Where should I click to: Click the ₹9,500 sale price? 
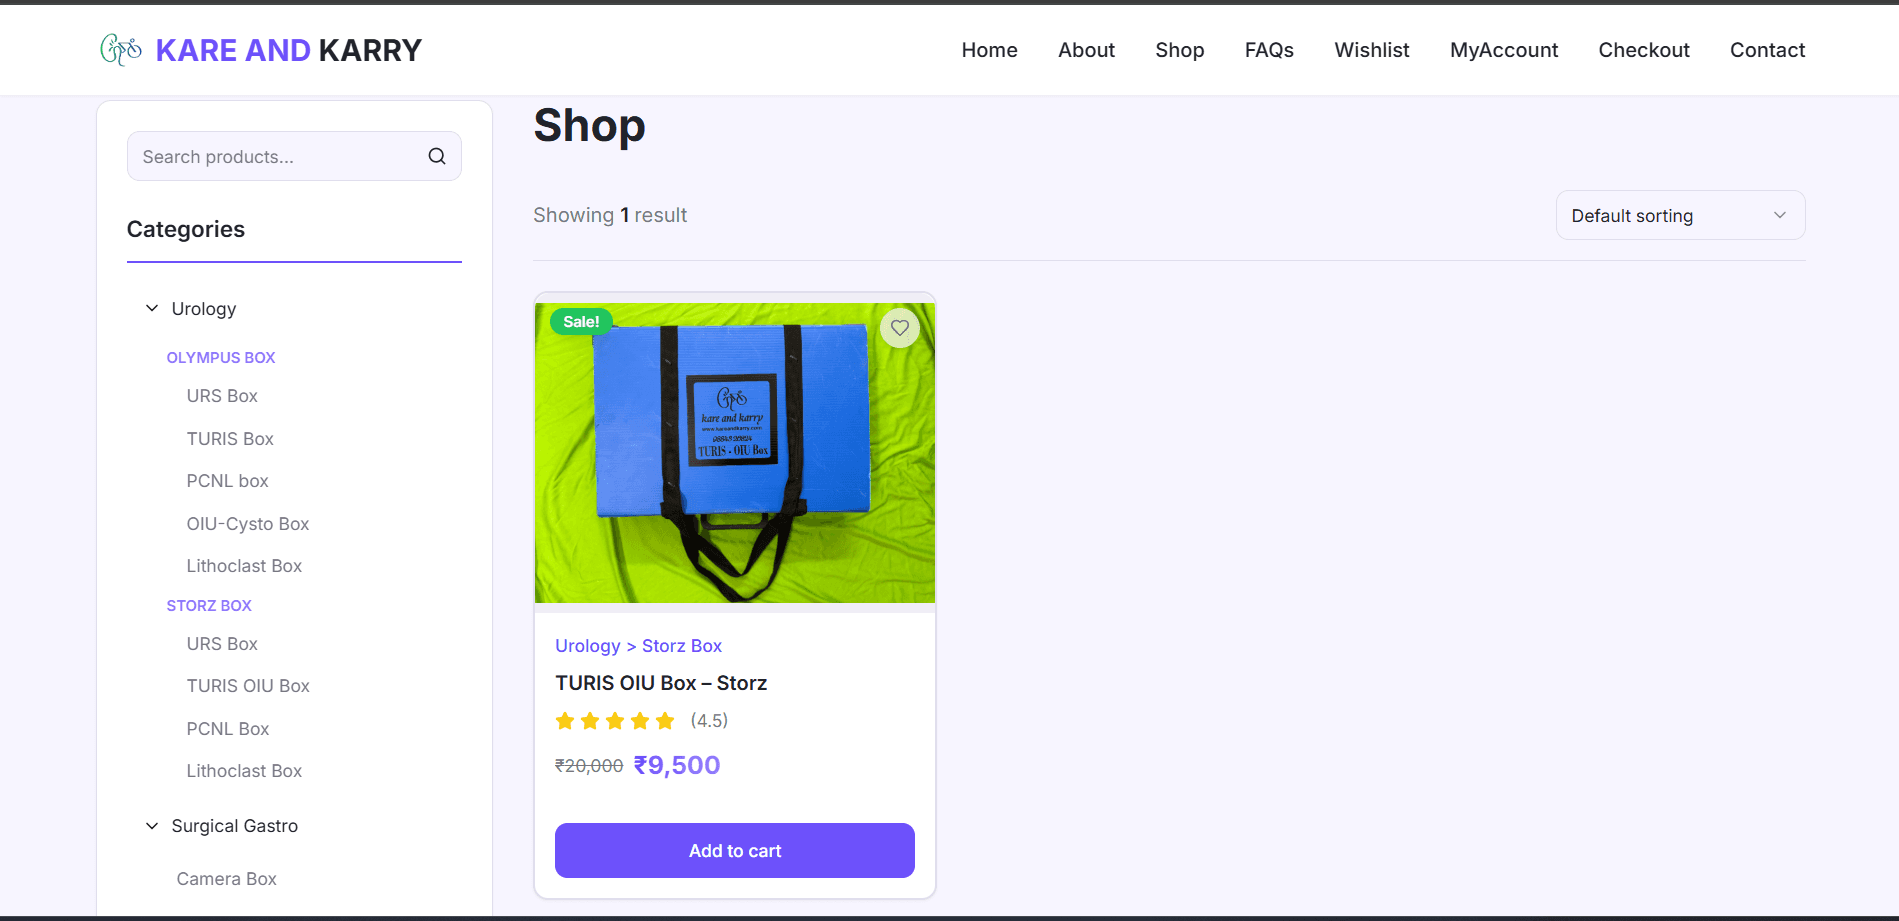click(x=677, y=765)
